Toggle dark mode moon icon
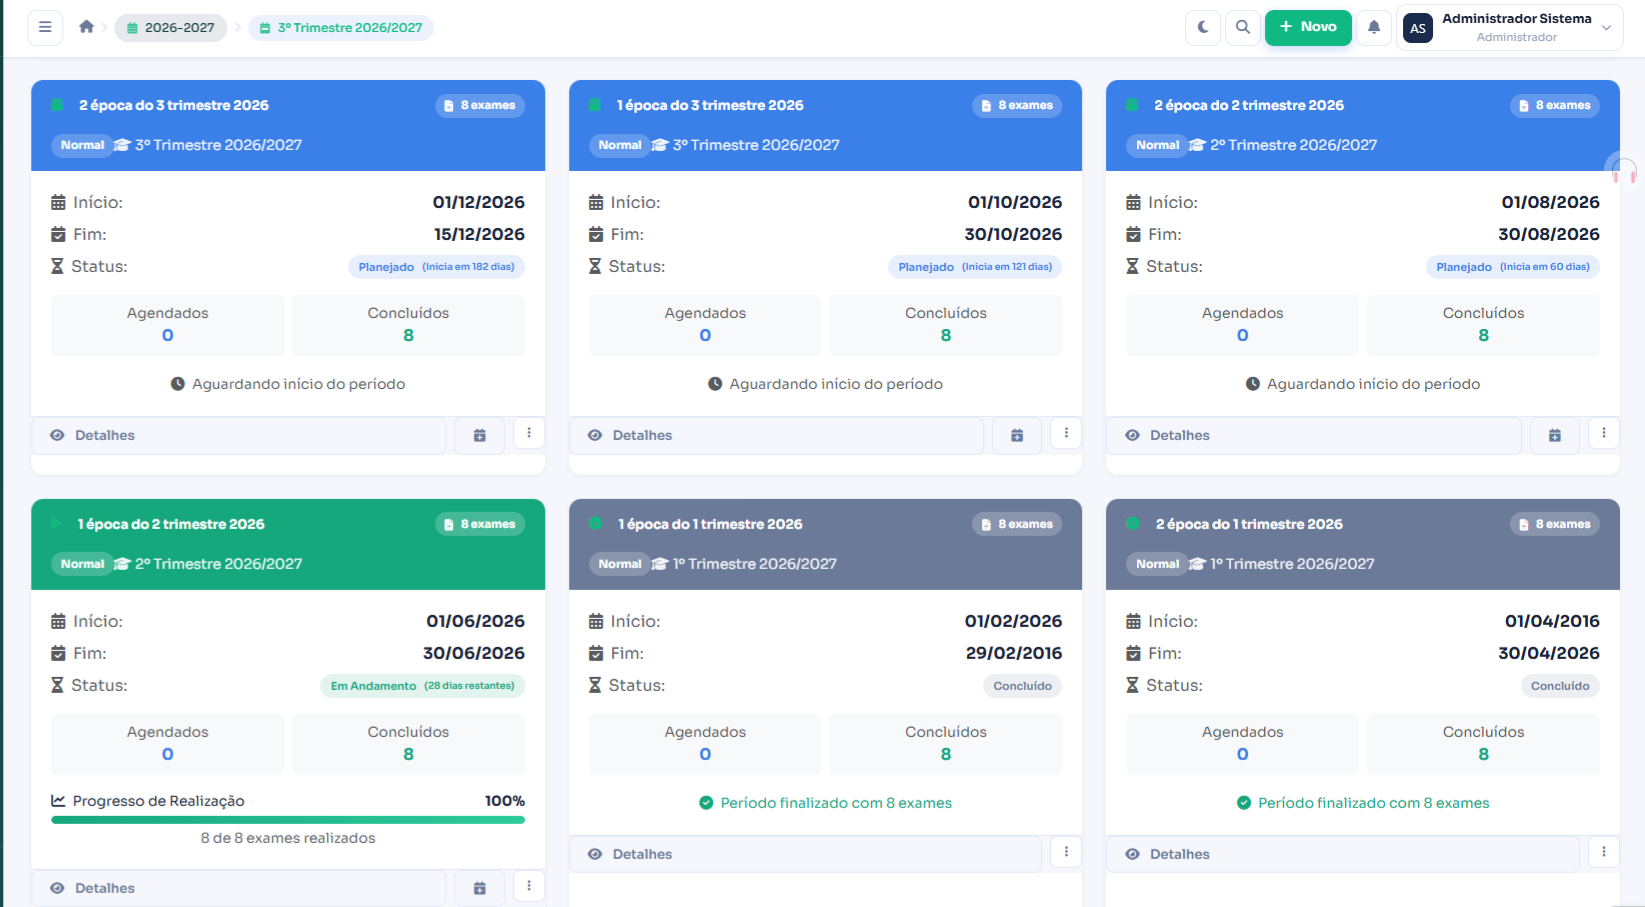This screenshot has width=1645, height=907. point(1203,27)
